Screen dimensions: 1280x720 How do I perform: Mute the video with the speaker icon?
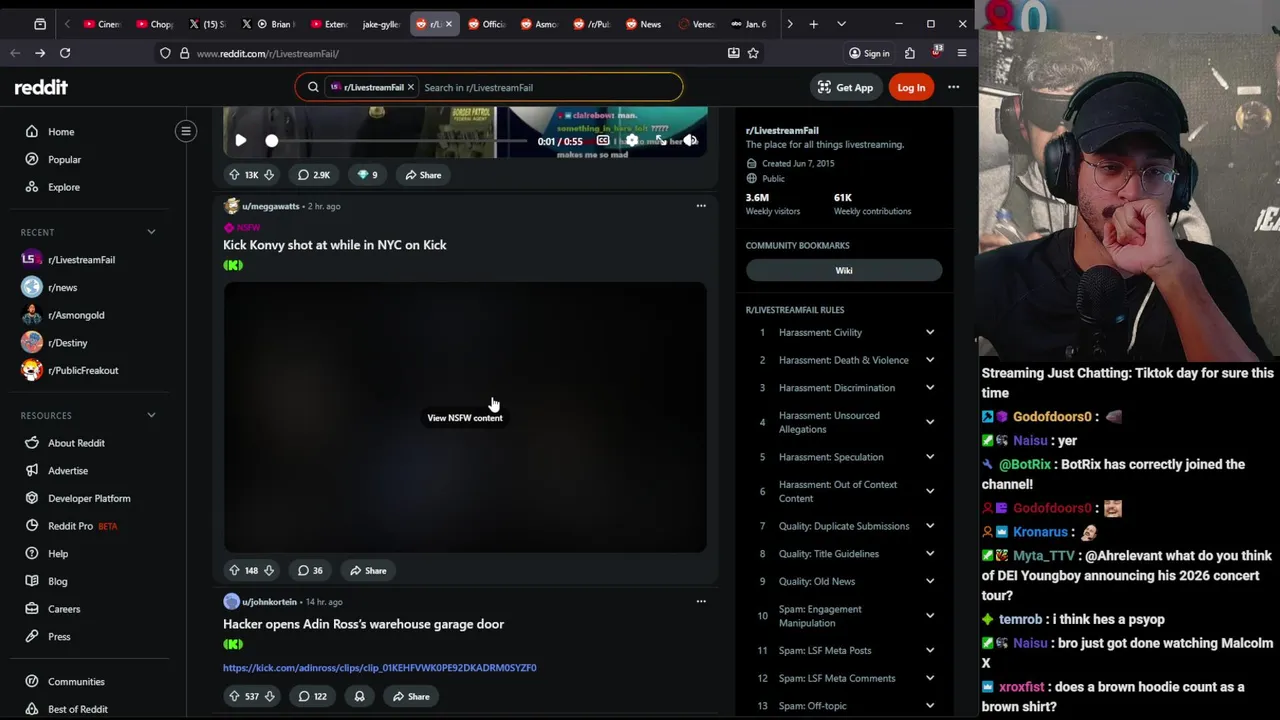[x=690, y=141]
